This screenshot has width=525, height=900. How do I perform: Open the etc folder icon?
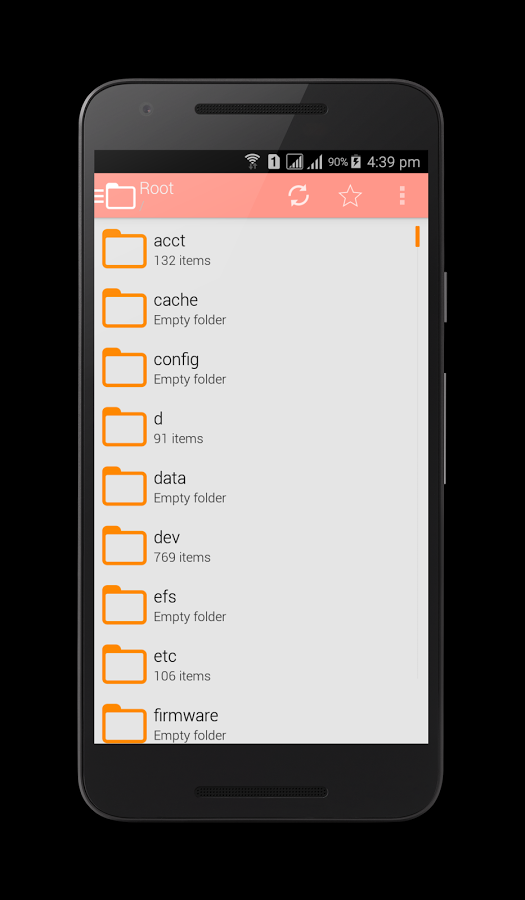point(124,664)
